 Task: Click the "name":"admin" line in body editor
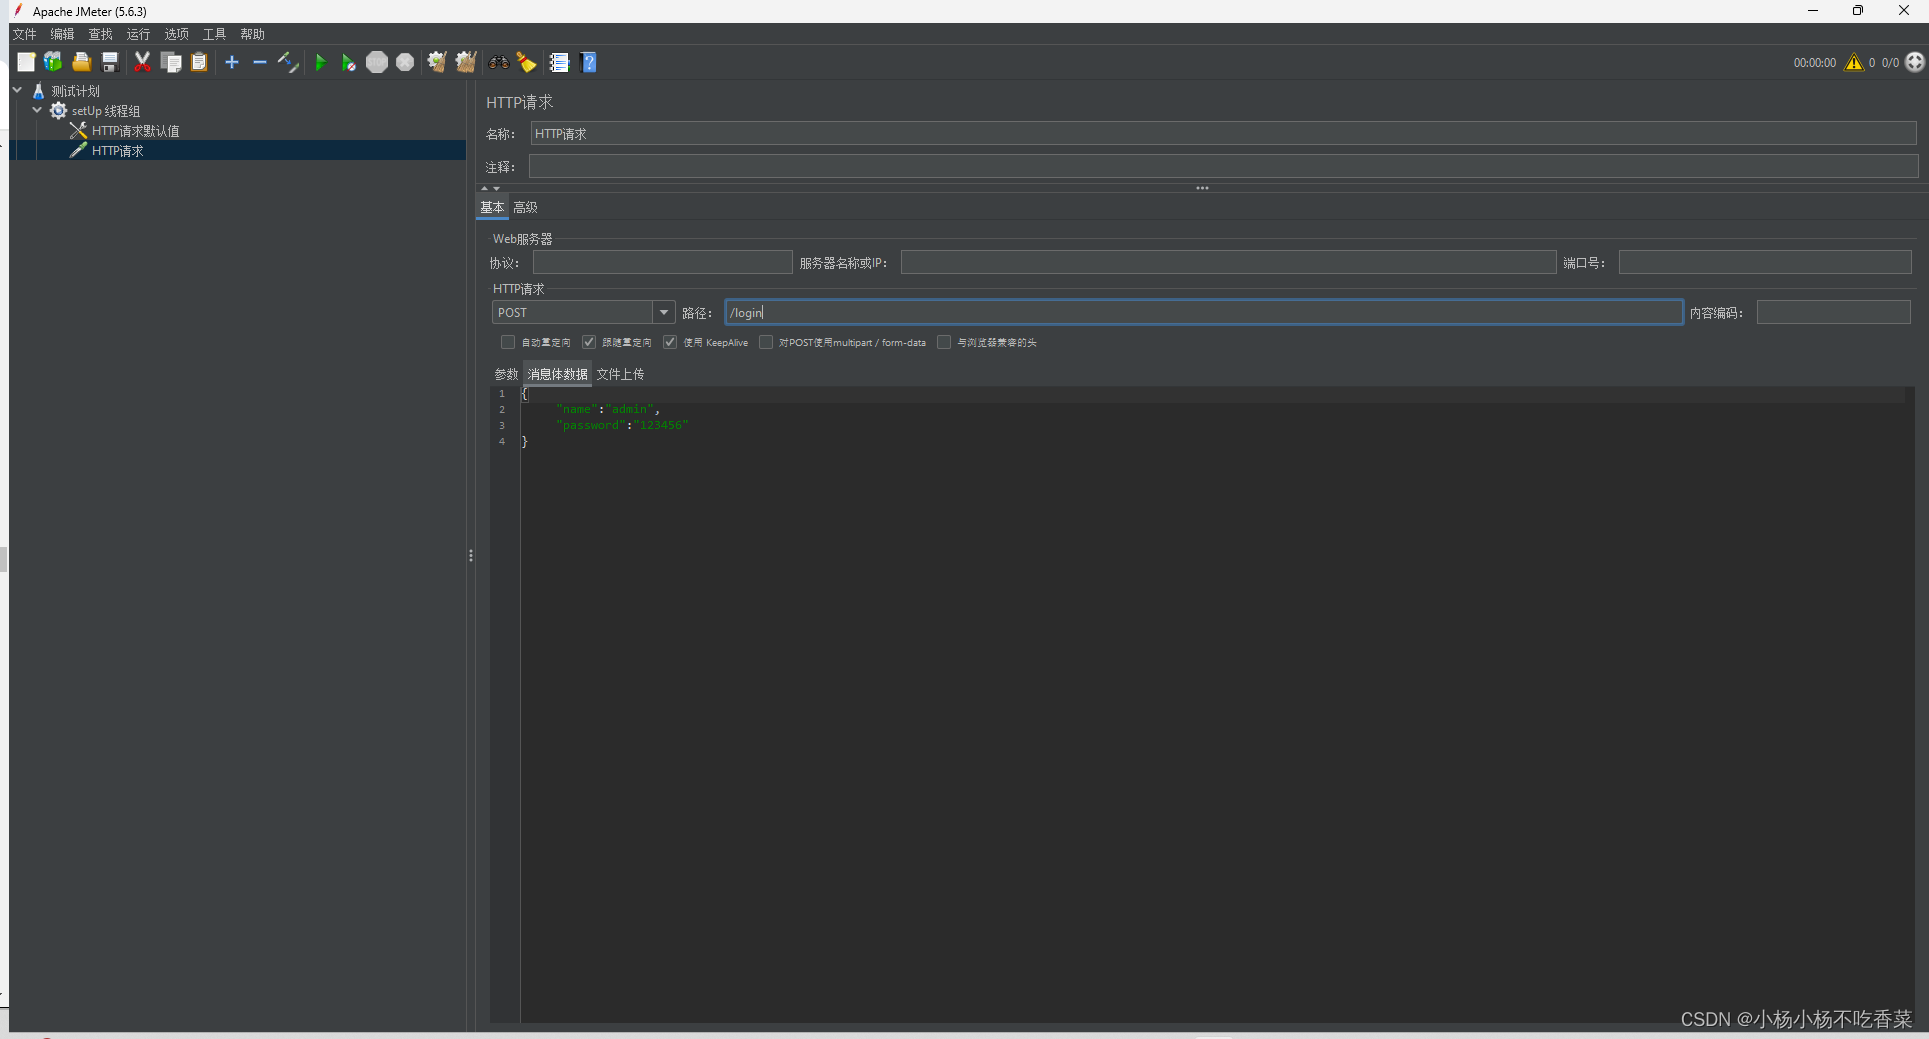click(x=608, y=410)
